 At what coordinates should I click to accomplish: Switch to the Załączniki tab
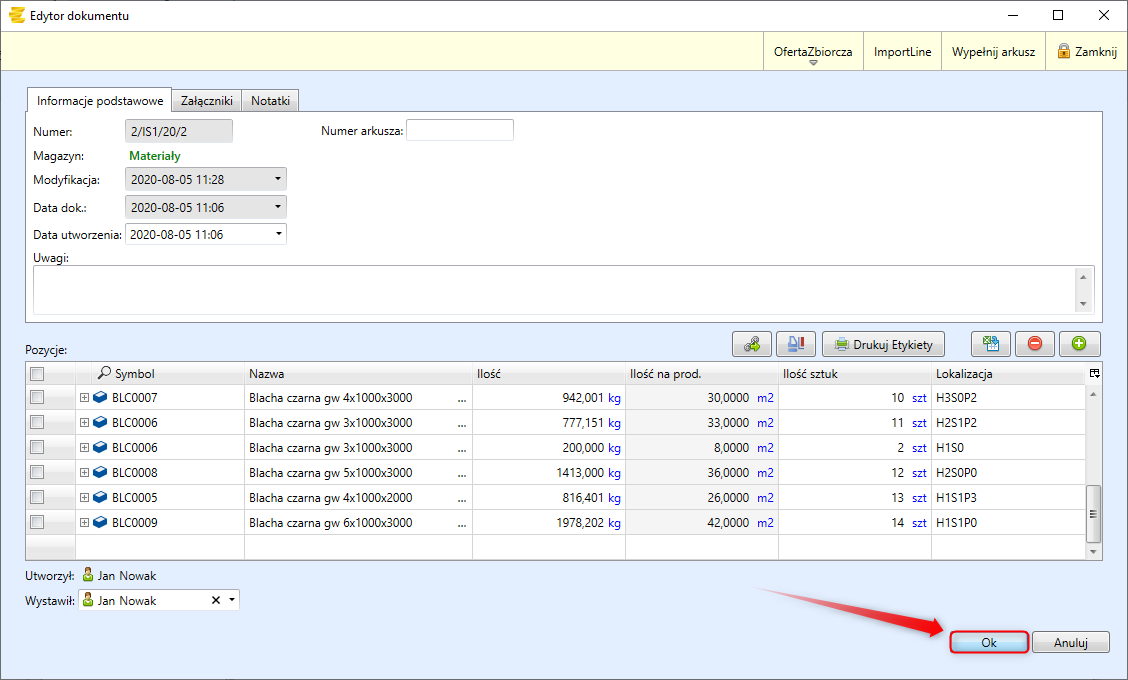point(206,101)
